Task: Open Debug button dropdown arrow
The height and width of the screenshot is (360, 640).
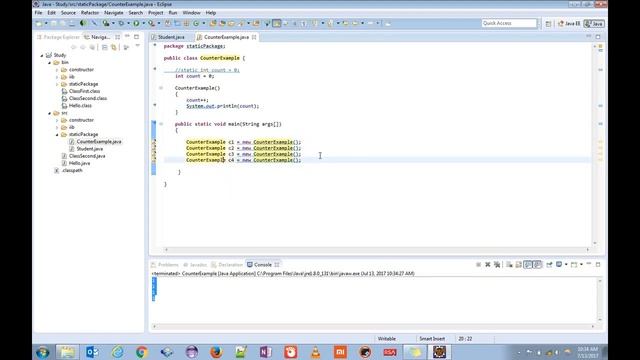Action: click(x=128, y=23)
